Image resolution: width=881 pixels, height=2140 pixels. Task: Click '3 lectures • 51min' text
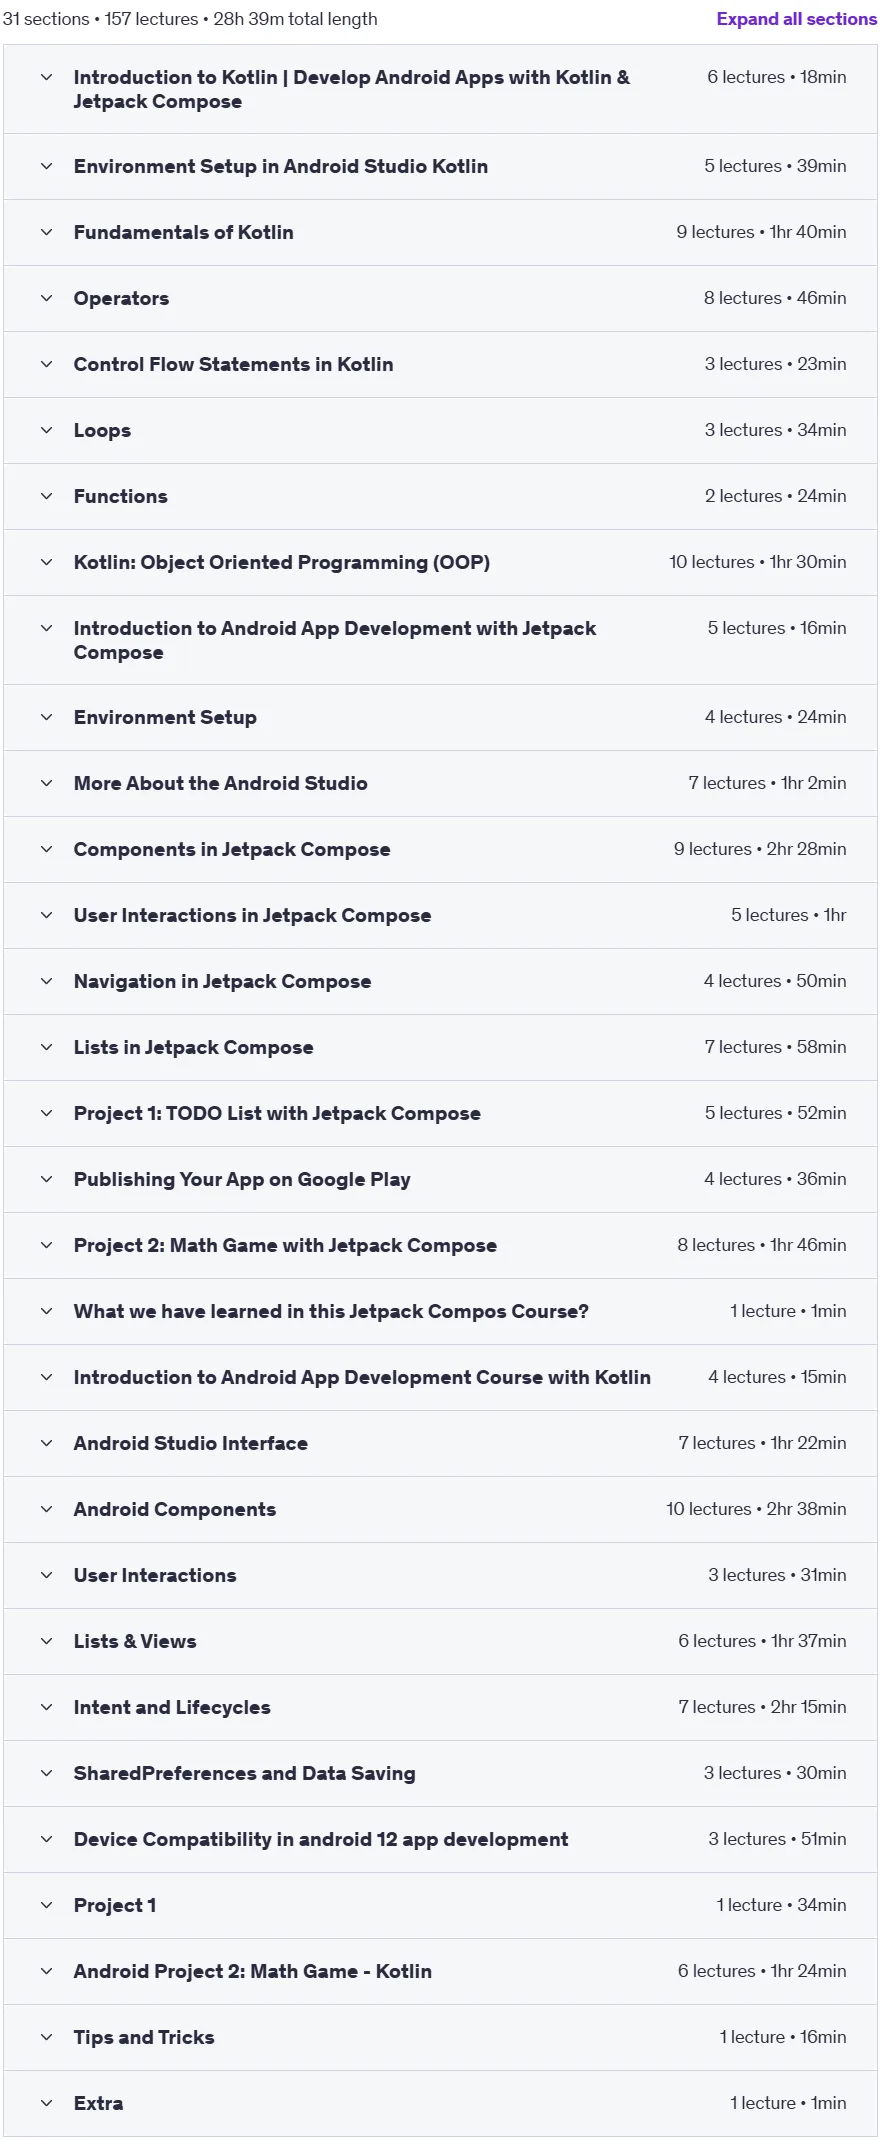[777, 1839]
